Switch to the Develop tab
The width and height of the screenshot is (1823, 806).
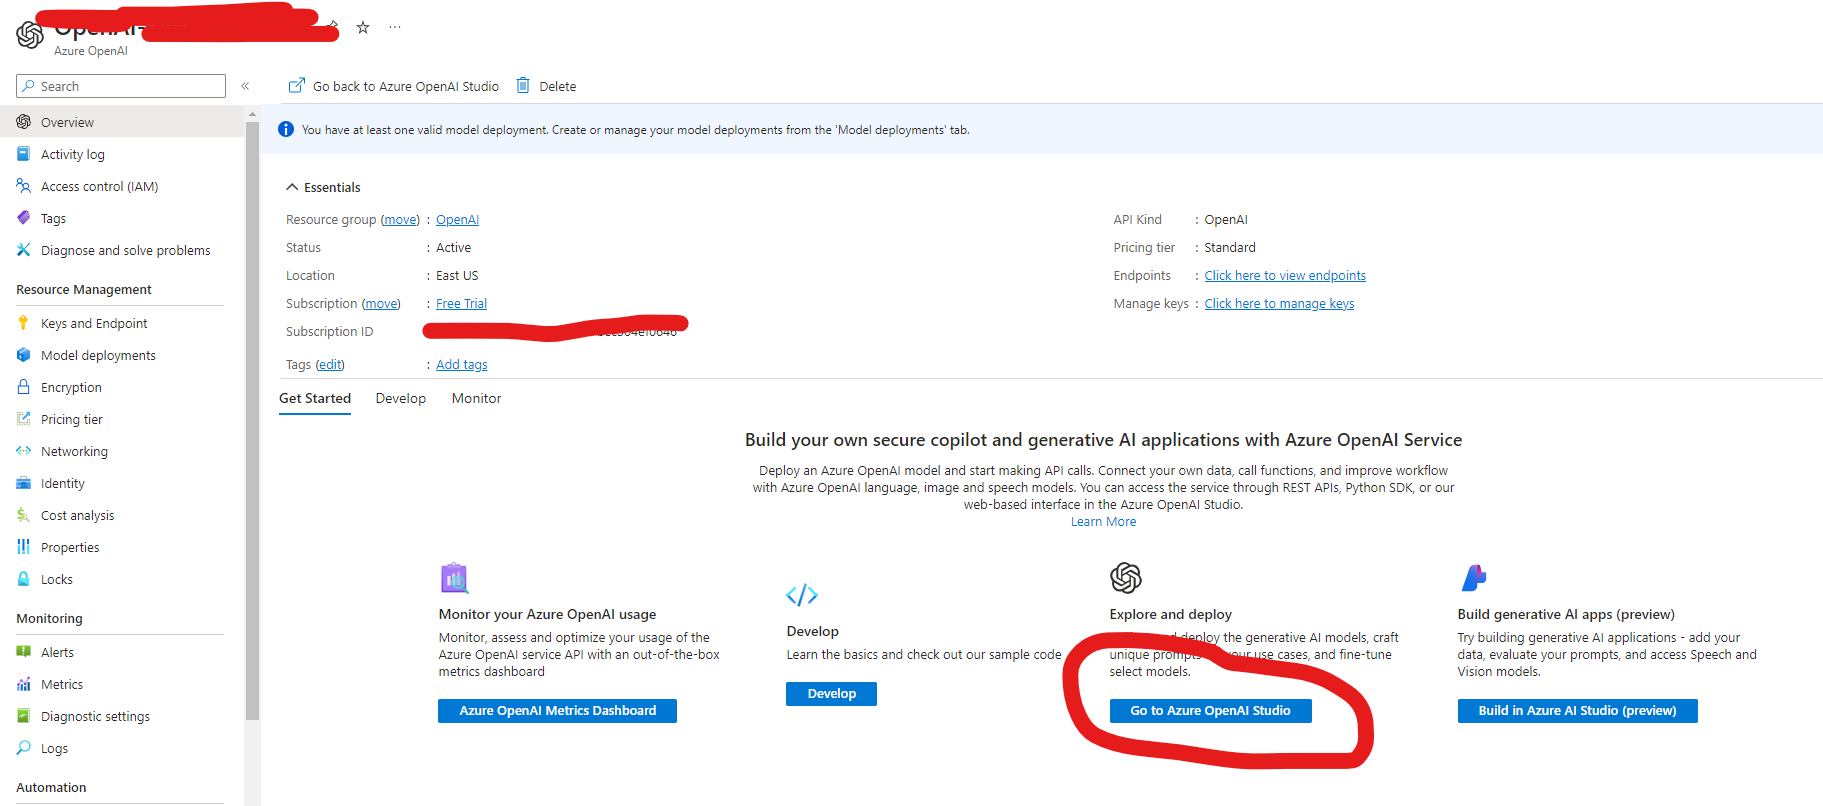point(401,398)
